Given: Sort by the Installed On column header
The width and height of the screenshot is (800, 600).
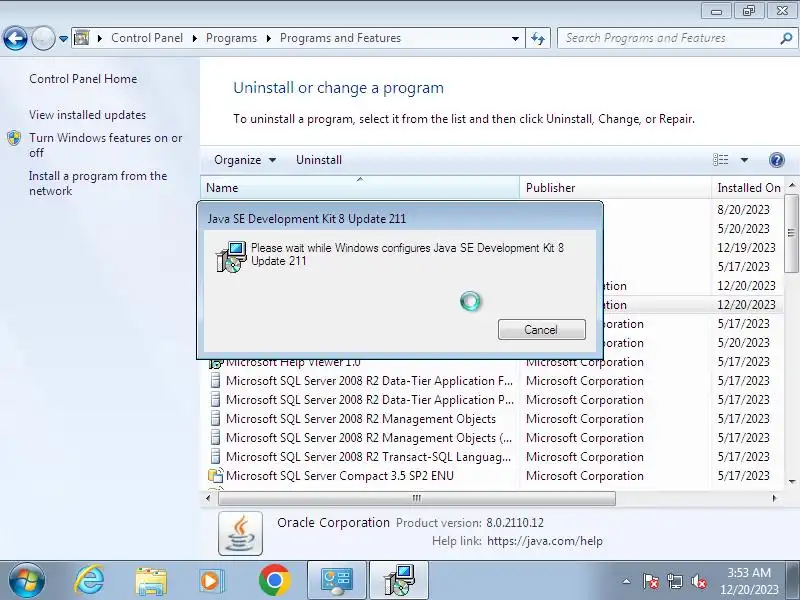Looking at the screenshot, I should click(x=749, y=188).
